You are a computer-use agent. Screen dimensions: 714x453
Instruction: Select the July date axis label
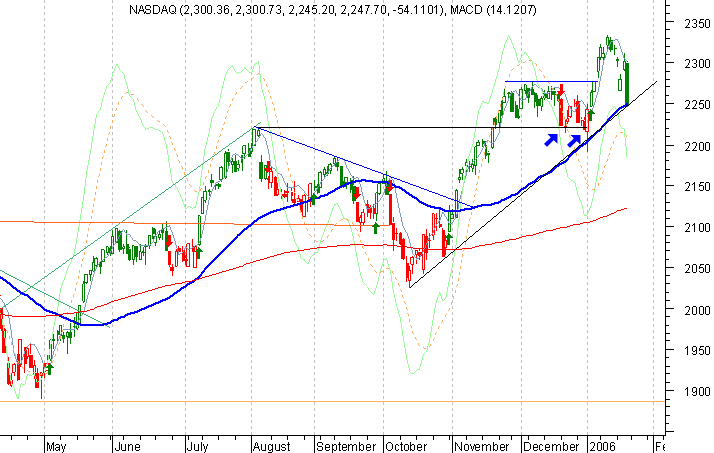coord(198,447)
